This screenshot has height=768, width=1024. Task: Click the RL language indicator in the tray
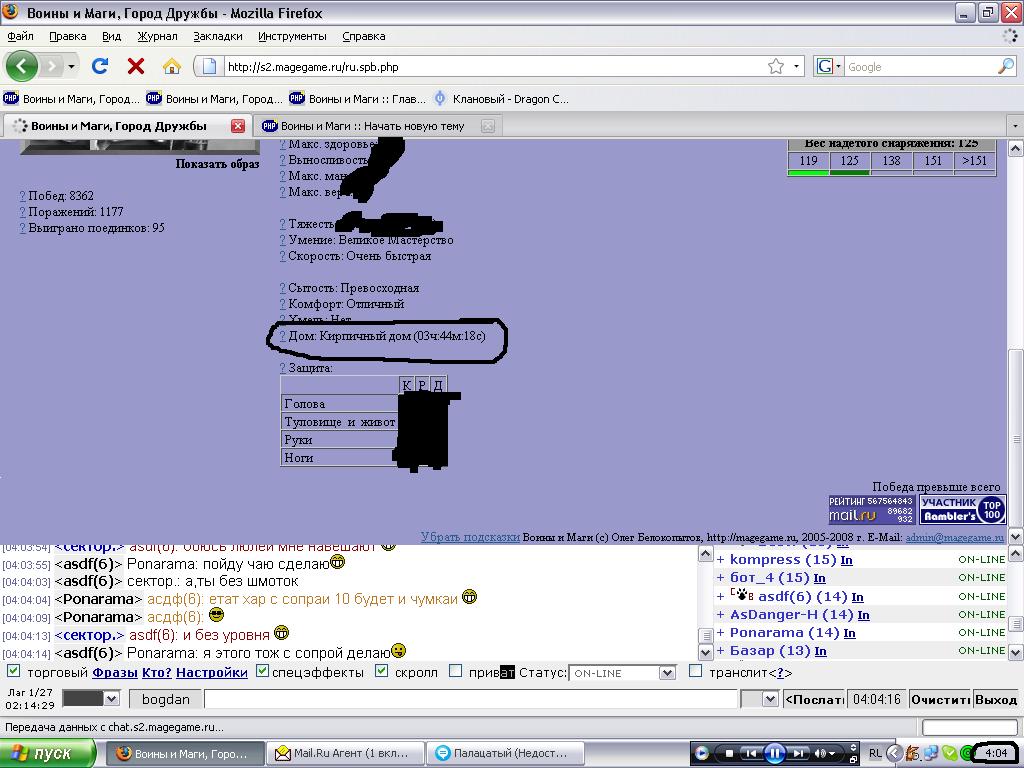875,754
